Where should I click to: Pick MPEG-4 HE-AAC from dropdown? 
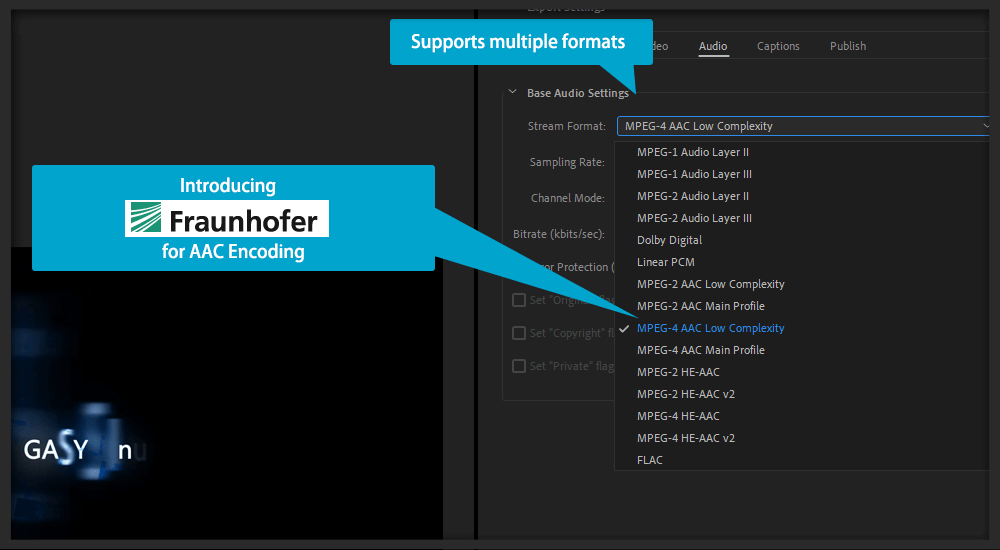coord(678,417)
